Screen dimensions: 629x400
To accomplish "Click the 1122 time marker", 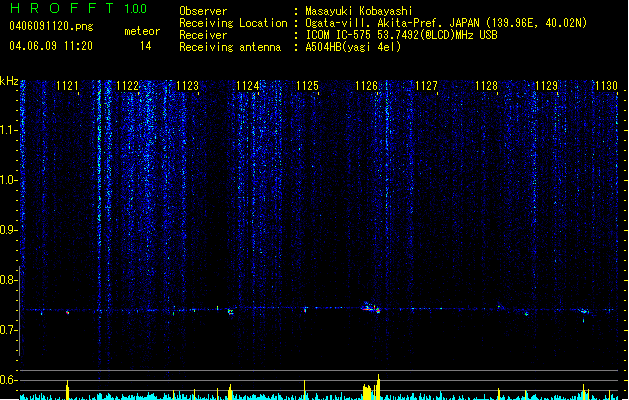I will [127, 86].
